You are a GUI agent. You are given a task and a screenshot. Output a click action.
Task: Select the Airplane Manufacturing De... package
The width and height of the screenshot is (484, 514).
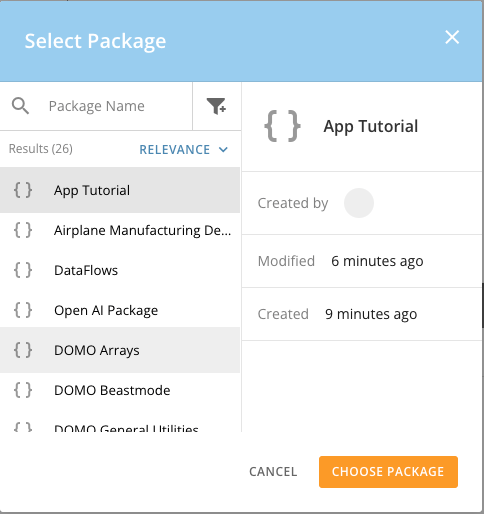click(x=120, y=230)
